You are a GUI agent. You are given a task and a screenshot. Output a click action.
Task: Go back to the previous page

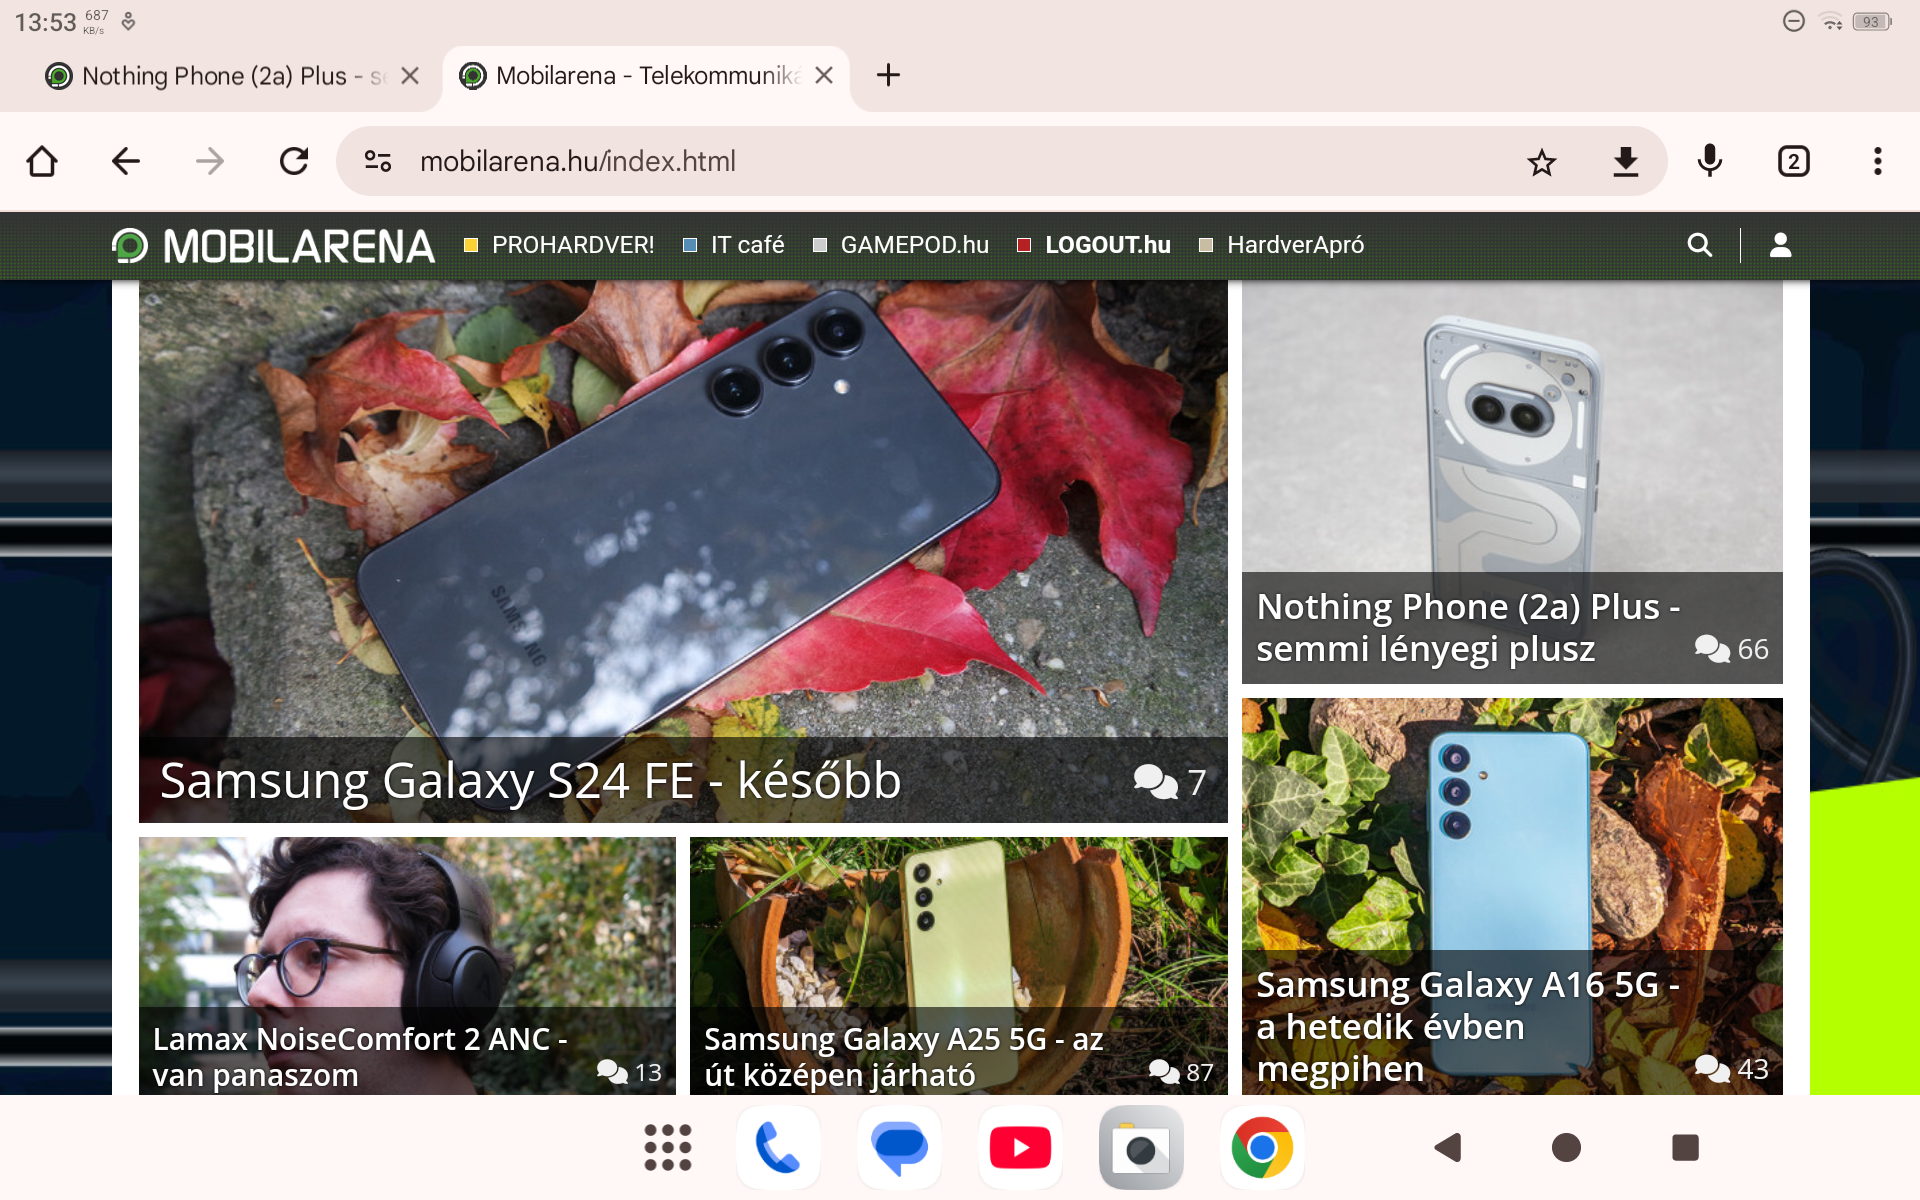tap(126, 161)
